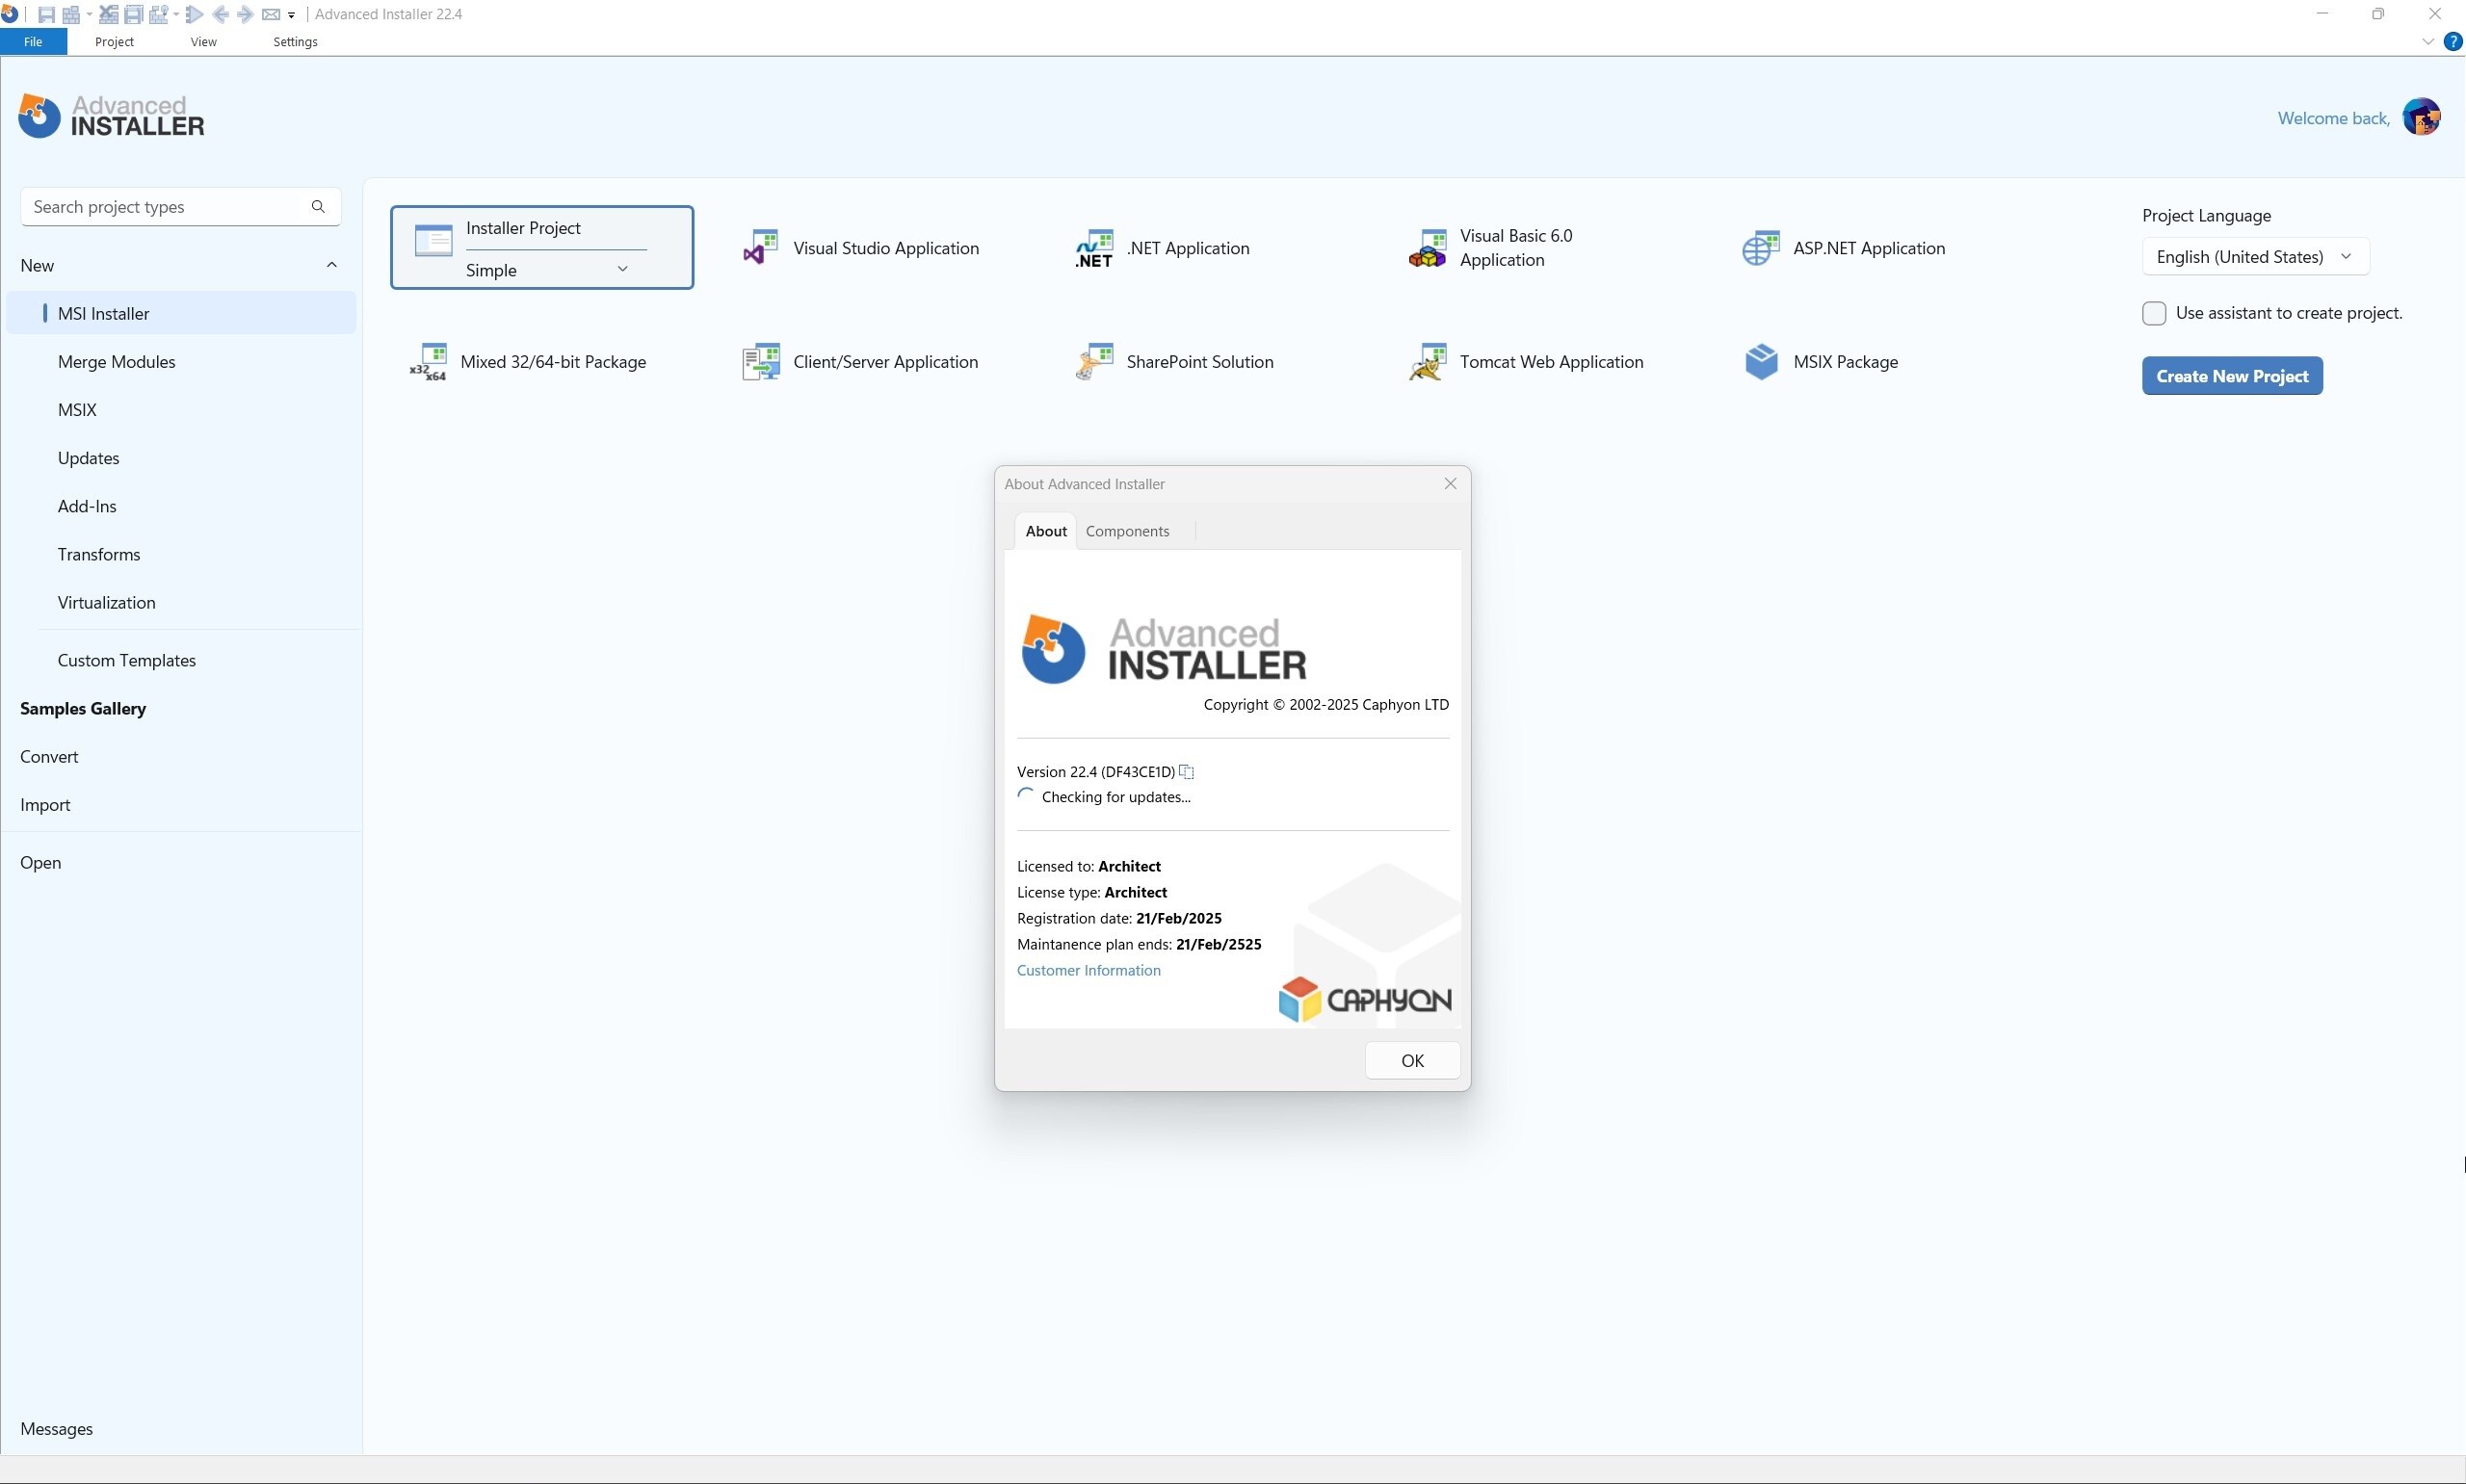The height and width of the screenshot is (1484, 2466).
Task: Open the View ribbon tab
Action: [203, 42]
